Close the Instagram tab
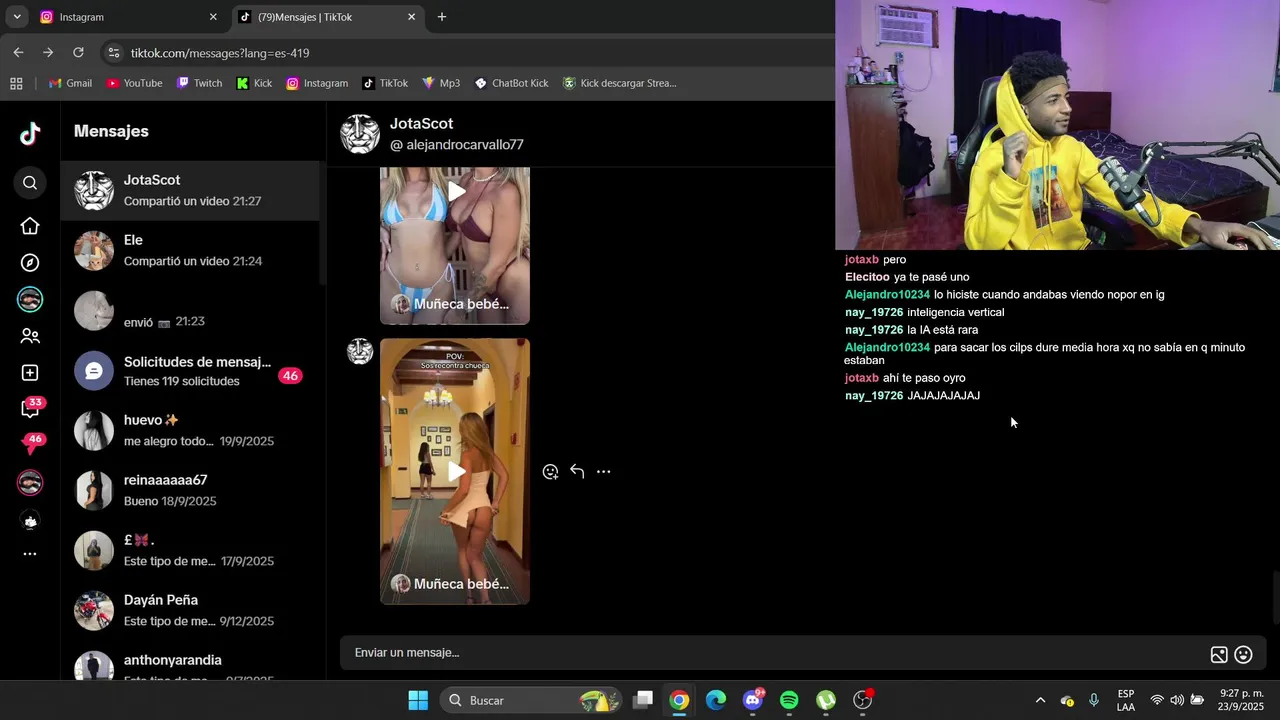 click(213, 17)
